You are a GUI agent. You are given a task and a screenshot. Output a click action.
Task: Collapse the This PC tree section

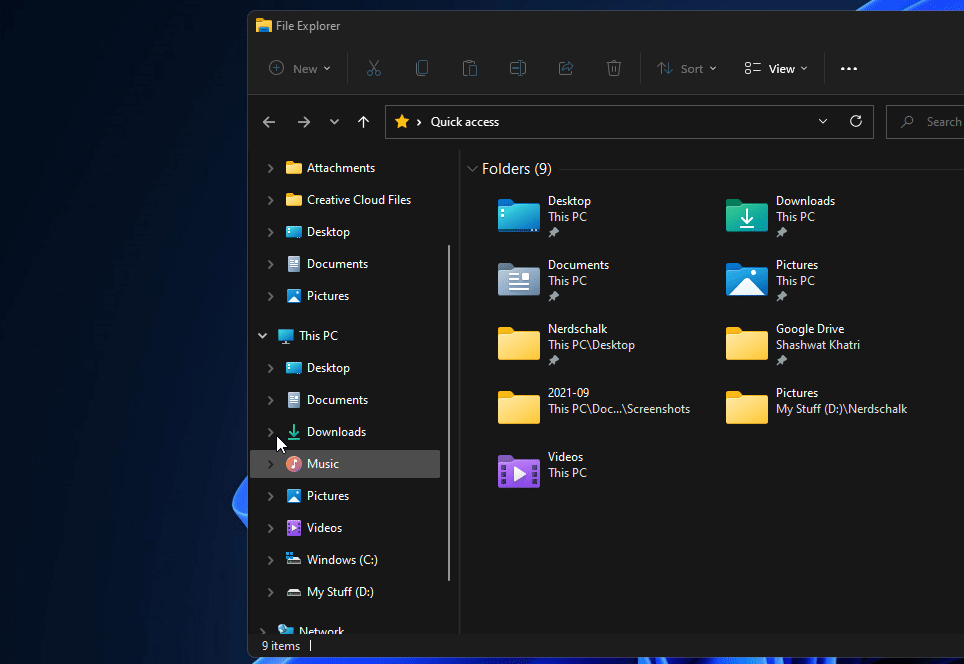point(262,335)
